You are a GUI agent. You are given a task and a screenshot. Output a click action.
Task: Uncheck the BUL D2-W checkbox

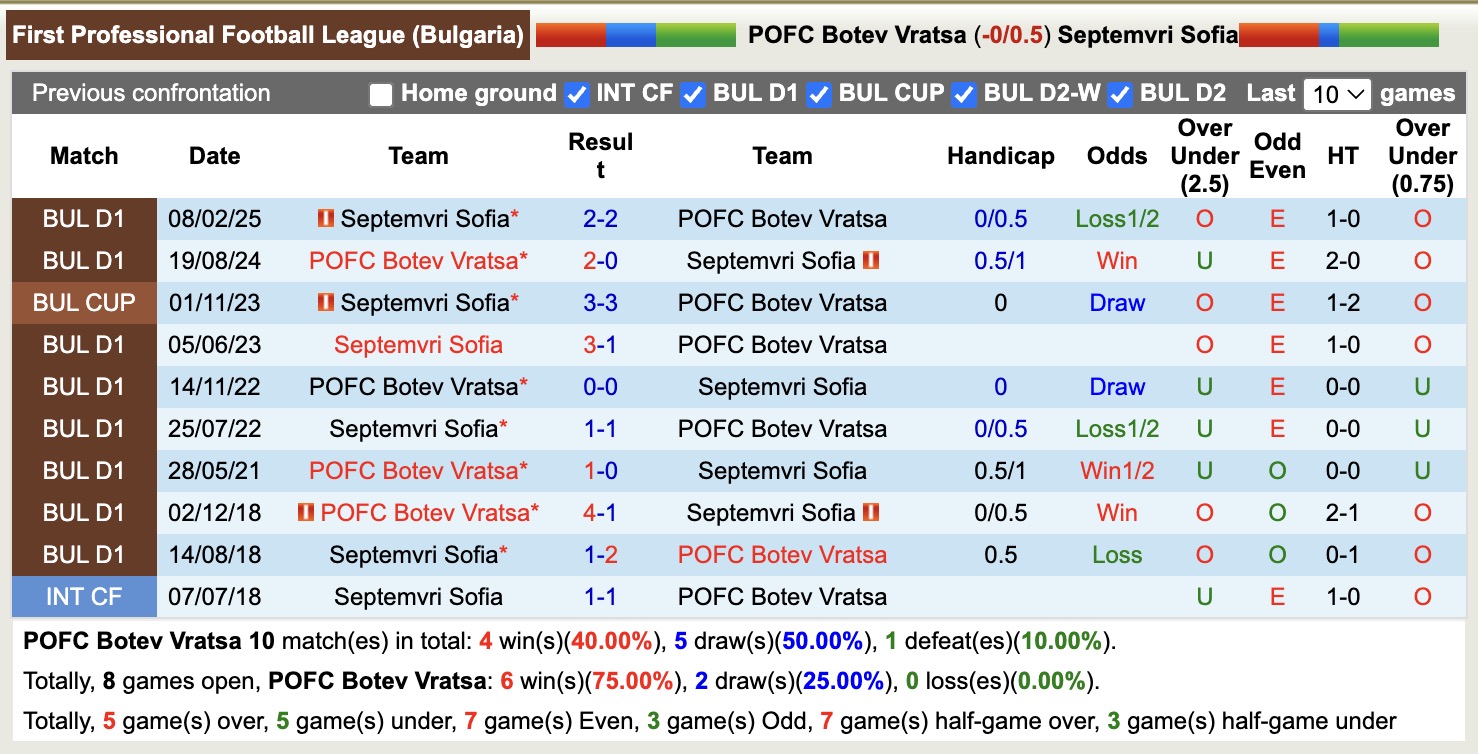[963, 94]
